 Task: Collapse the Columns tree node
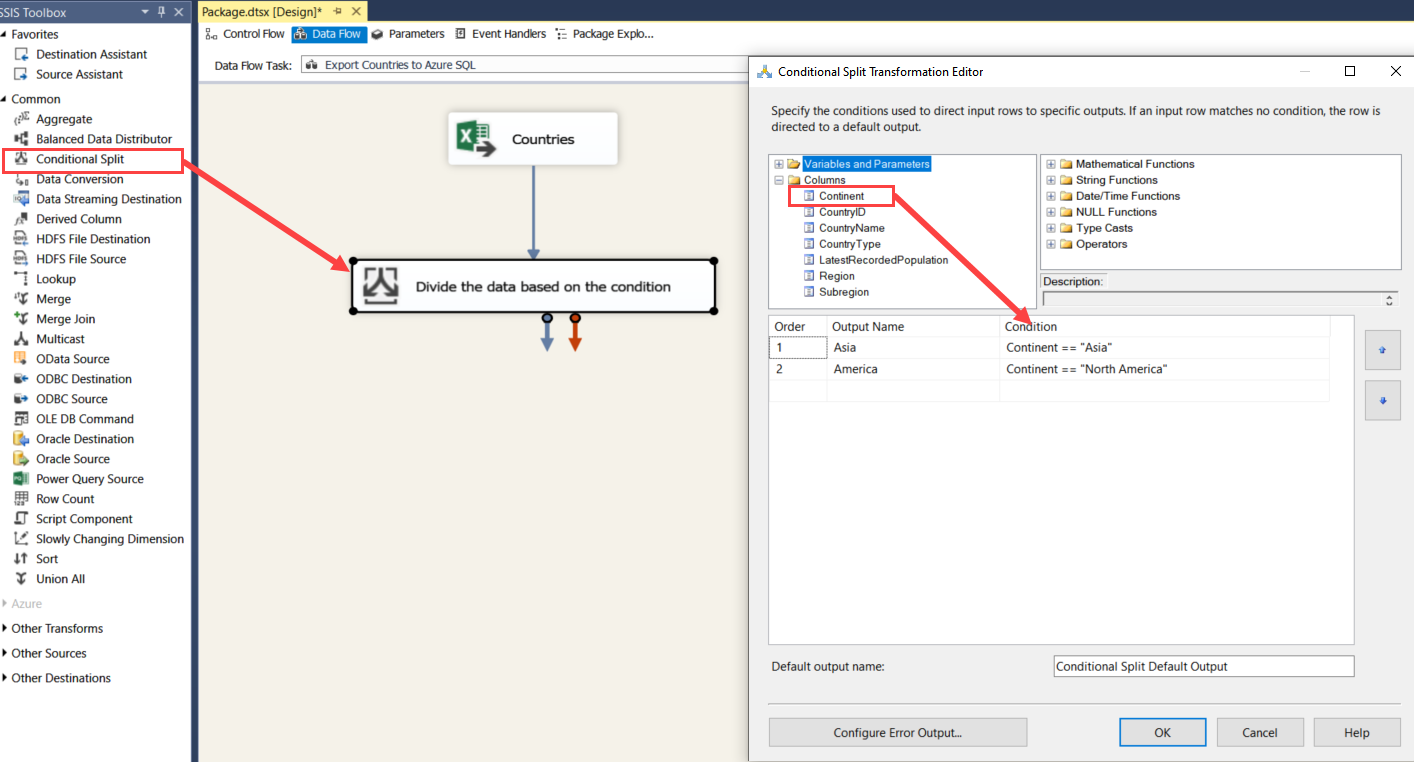tap(779, 180)
